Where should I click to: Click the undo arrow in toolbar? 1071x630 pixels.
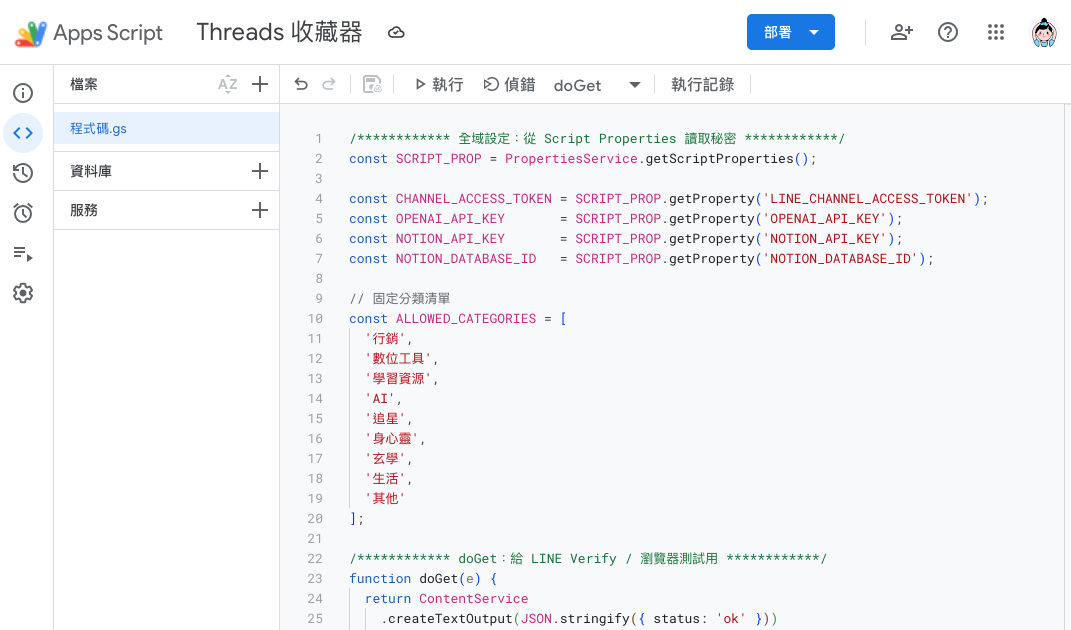[x=301, y=85]
